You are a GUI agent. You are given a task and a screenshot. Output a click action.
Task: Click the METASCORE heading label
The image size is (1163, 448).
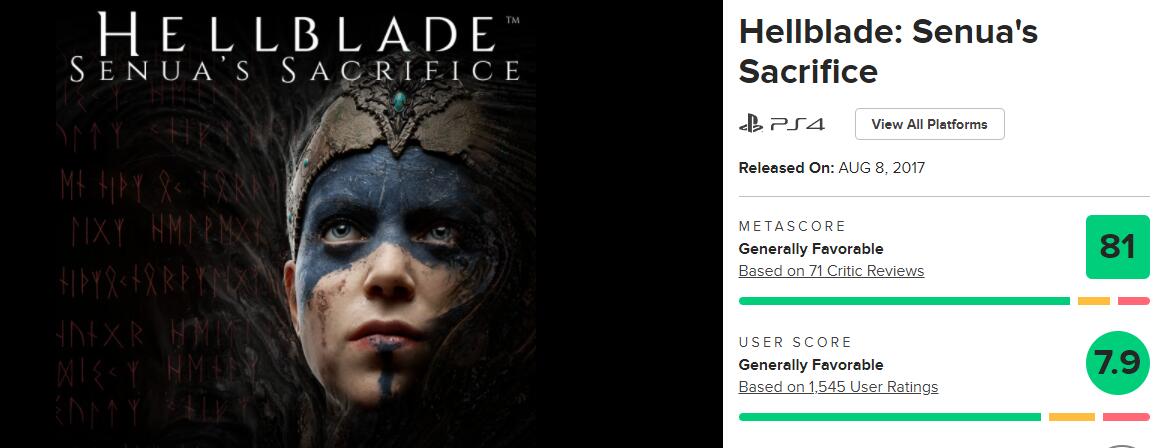coord(792,226)
